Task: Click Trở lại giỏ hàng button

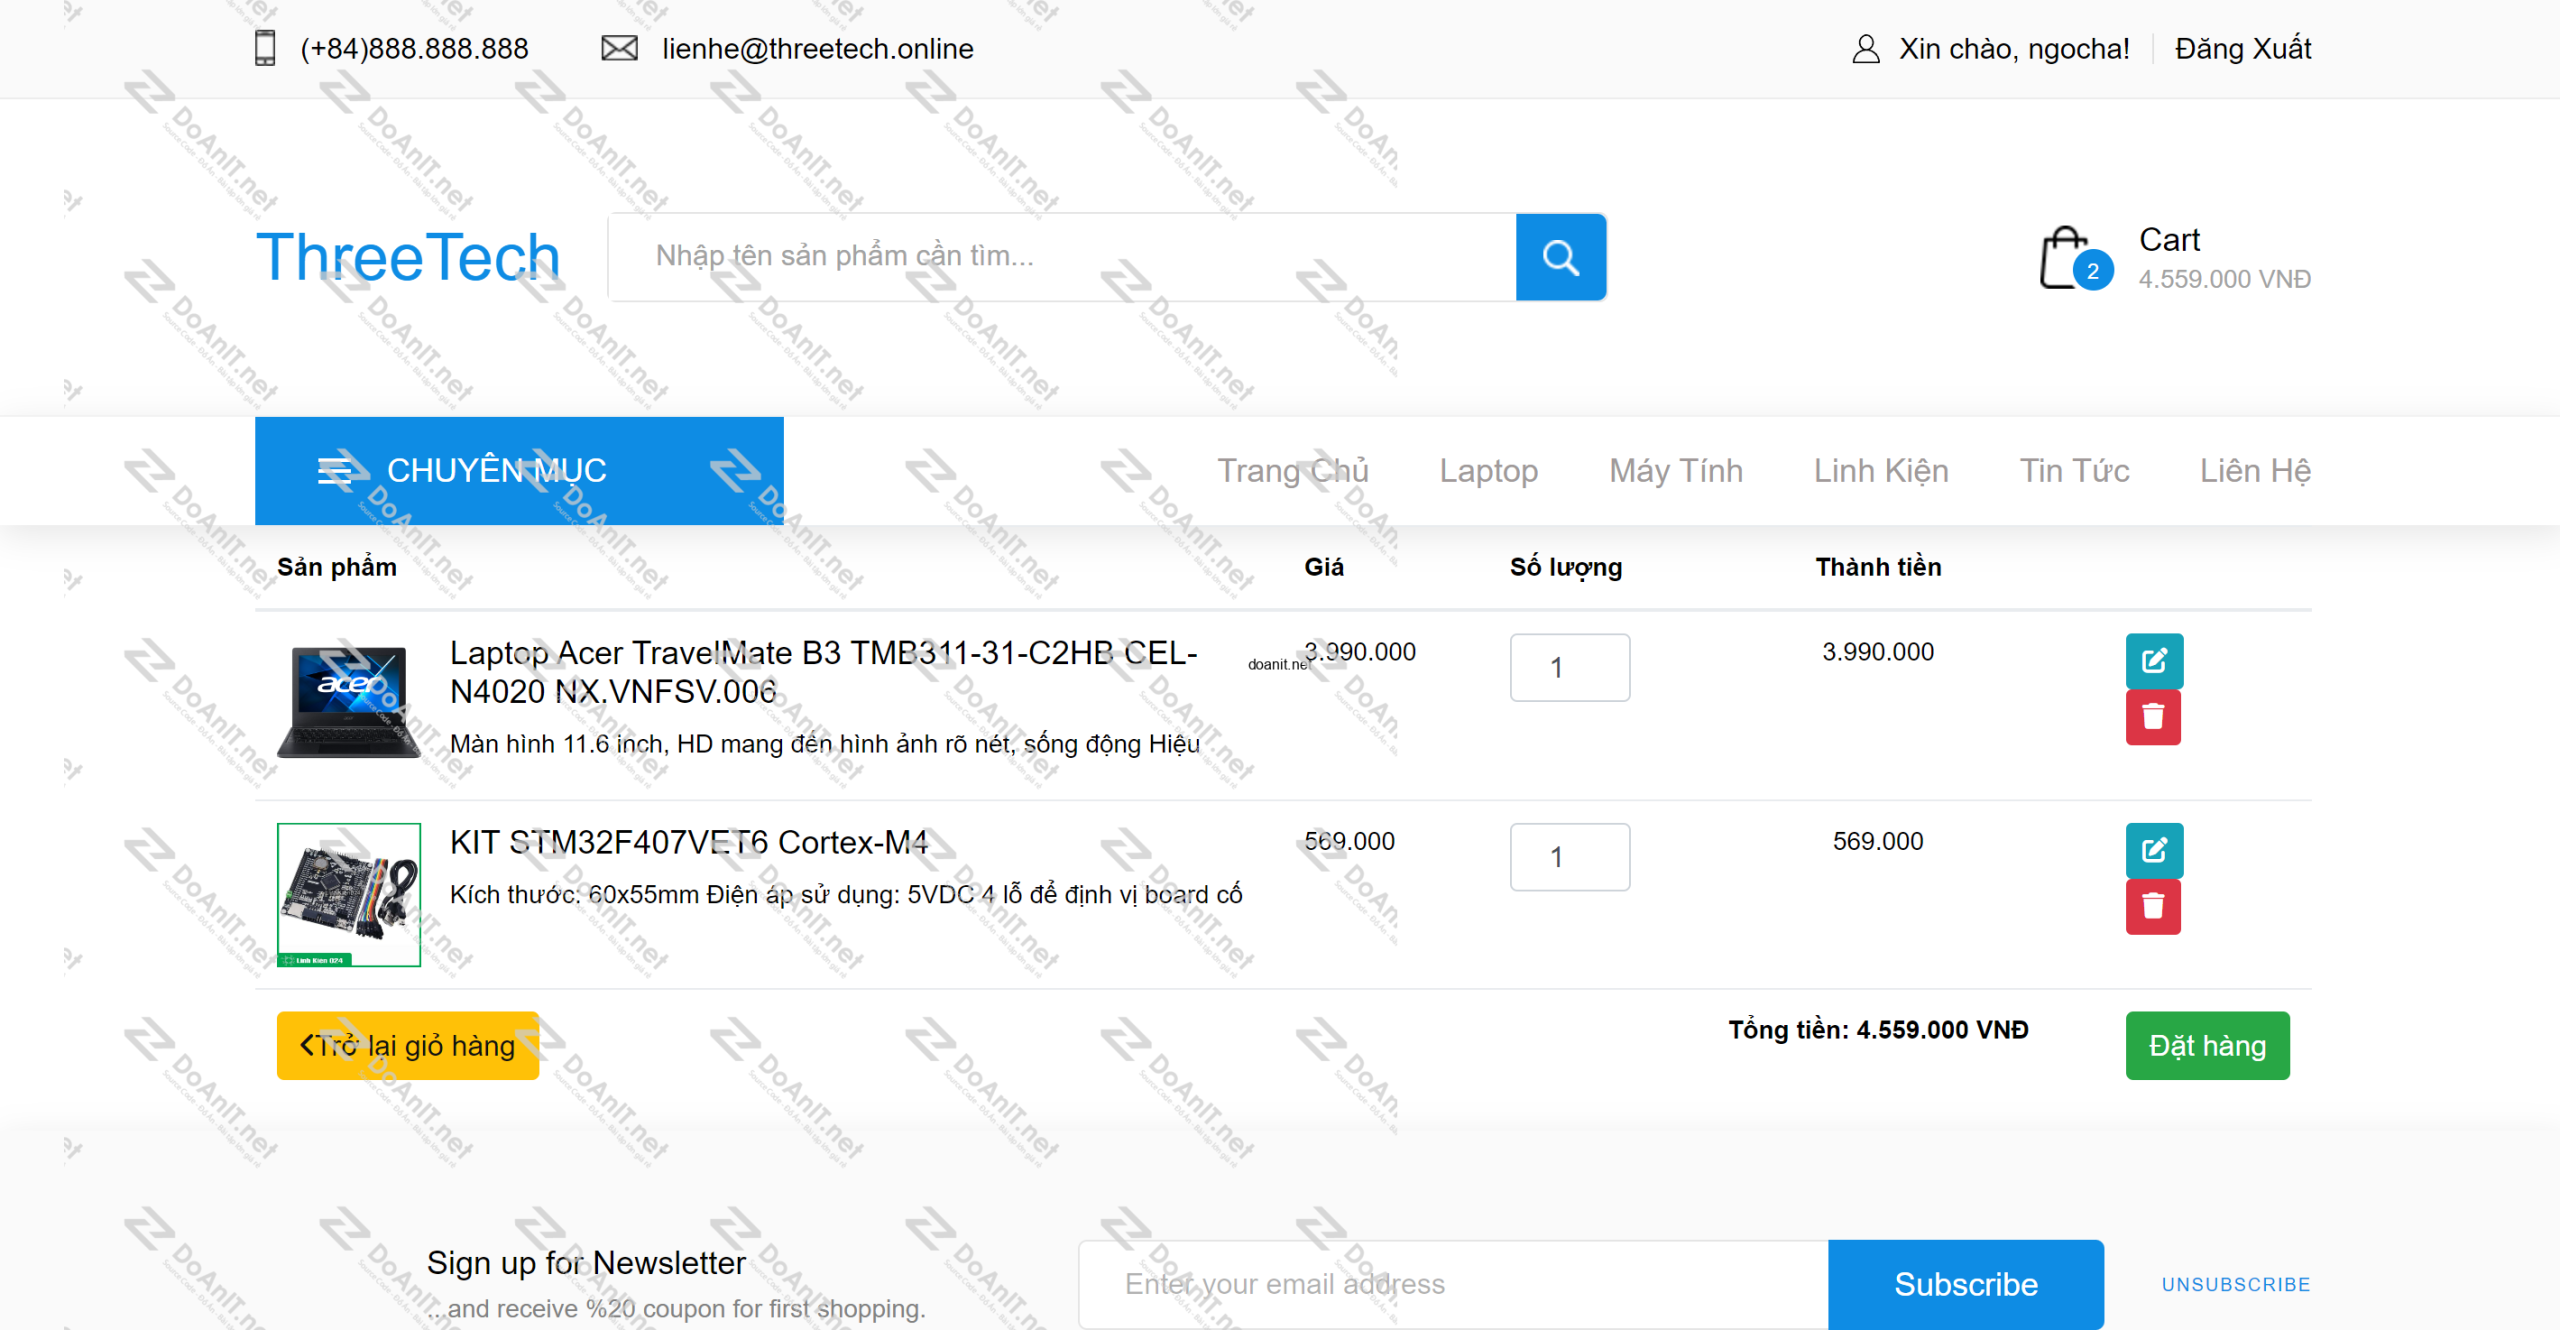Action: (408, 1045)
